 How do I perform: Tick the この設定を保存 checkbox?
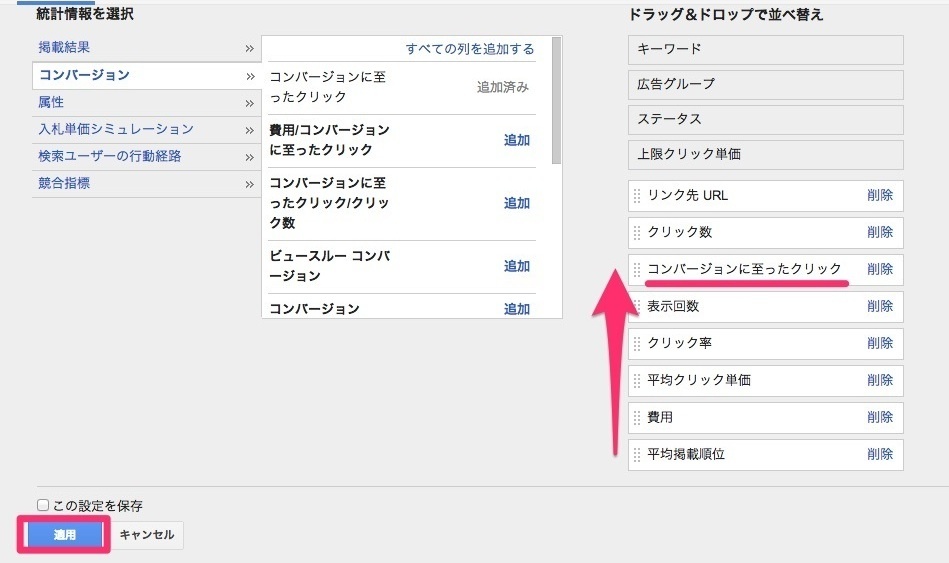tap(43, 505)
